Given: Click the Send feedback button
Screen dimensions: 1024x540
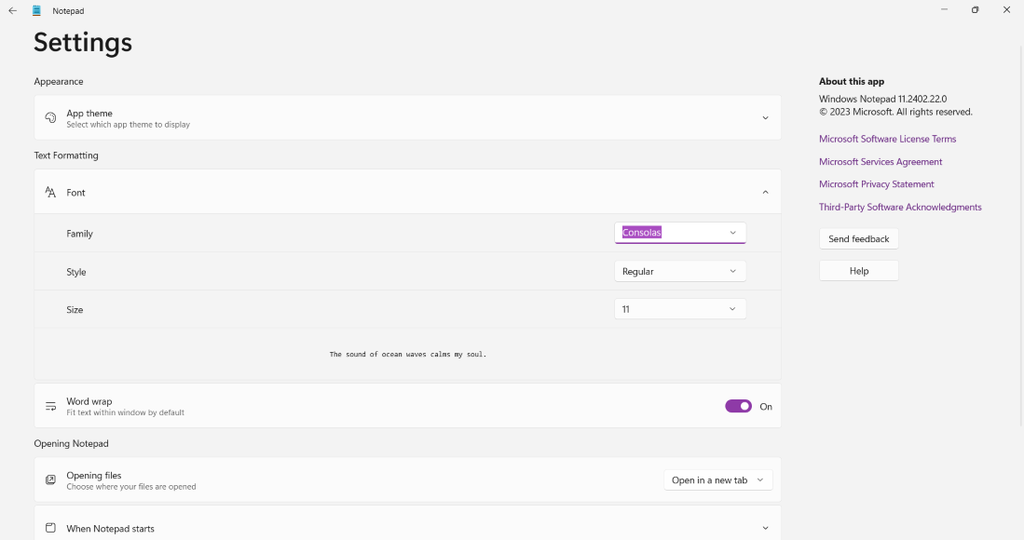Looking at the screenshot, I should (x=858, y=239).
